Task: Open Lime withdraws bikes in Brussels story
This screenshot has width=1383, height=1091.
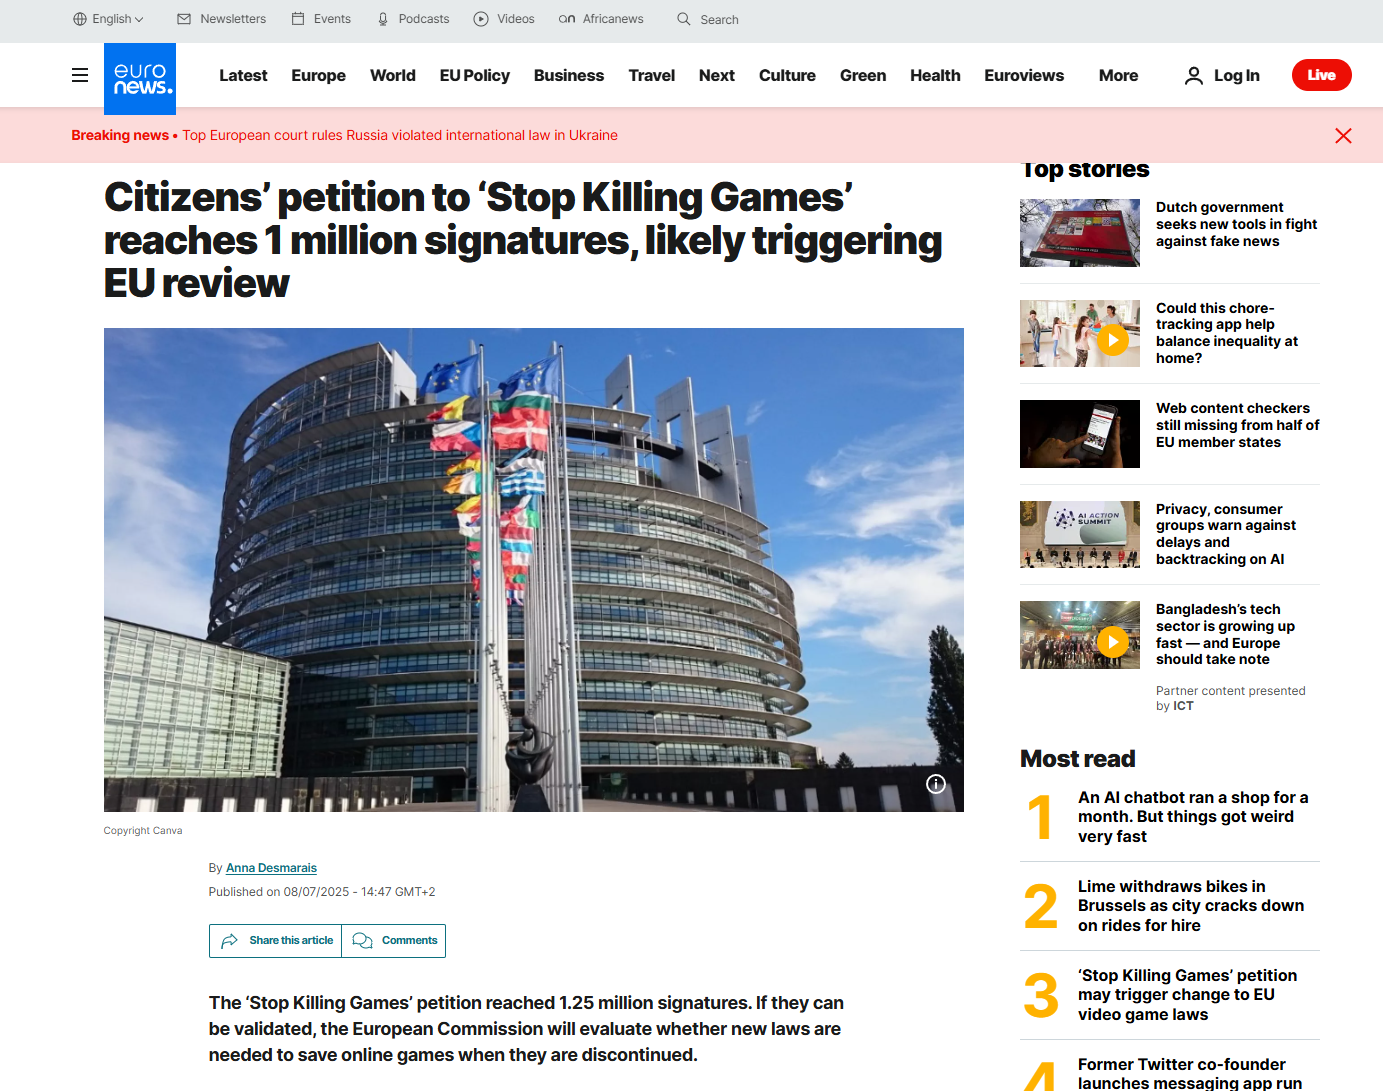Action: (x=1191, y=906)
